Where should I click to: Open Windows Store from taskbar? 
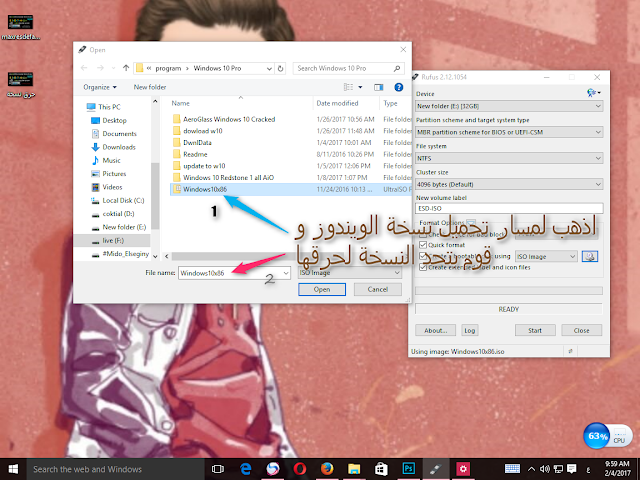click(381, 469)
